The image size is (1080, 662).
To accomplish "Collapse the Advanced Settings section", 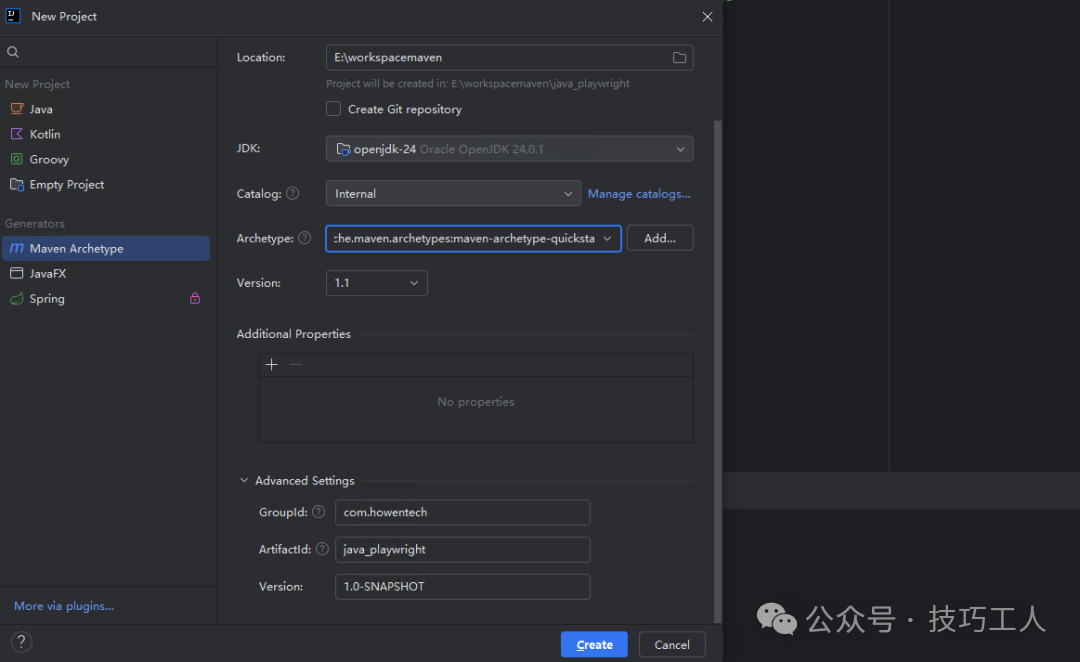I will point(244,481).
